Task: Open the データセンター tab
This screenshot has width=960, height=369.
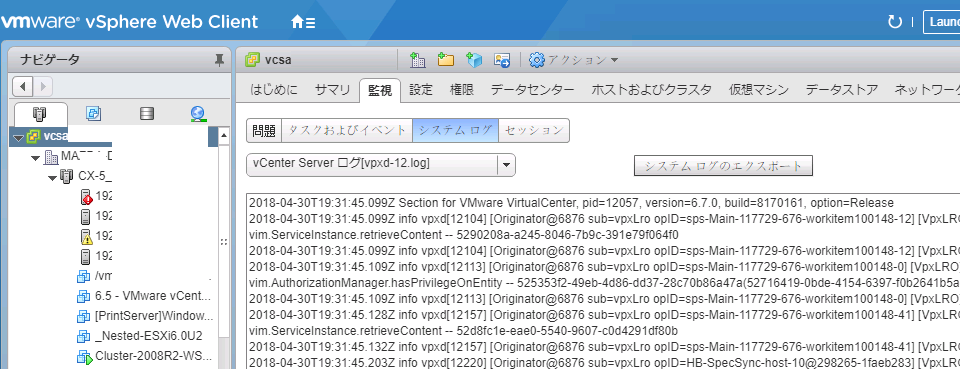Action: [533, 90]
